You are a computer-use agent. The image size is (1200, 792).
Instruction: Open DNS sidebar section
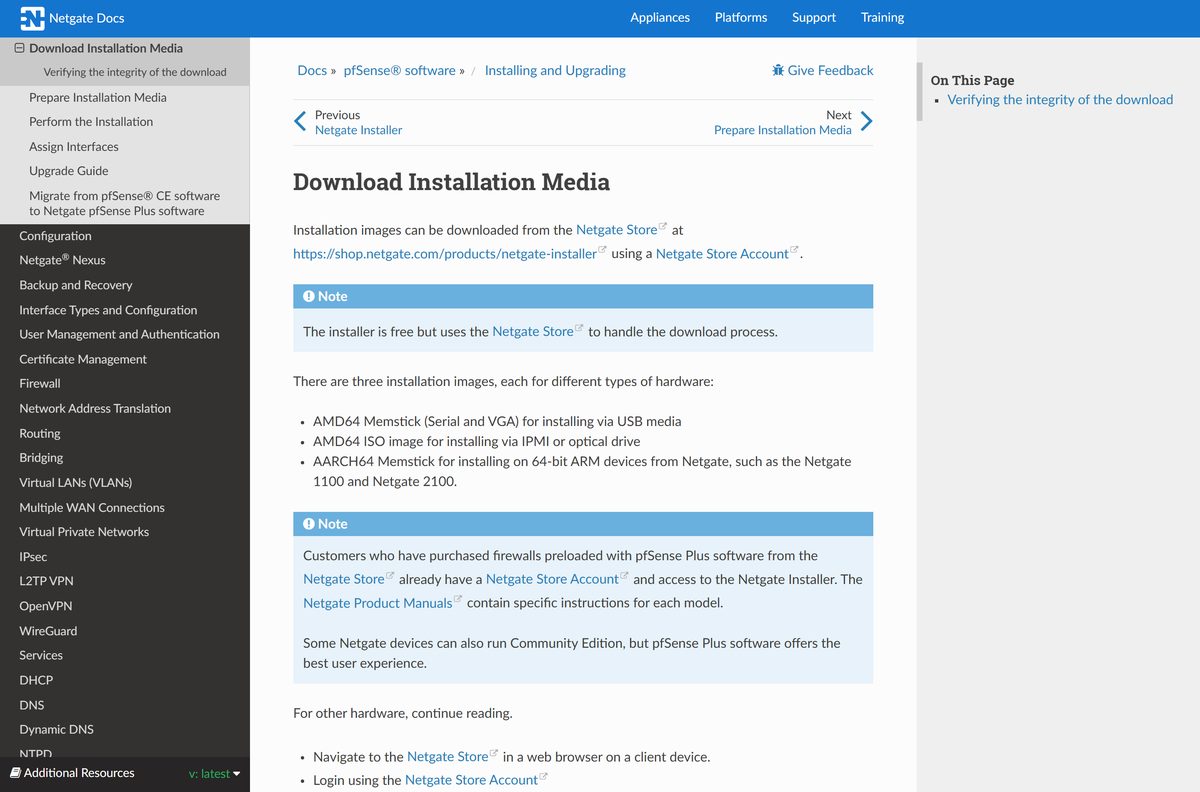pyautogui.click(x=32, y=705)
